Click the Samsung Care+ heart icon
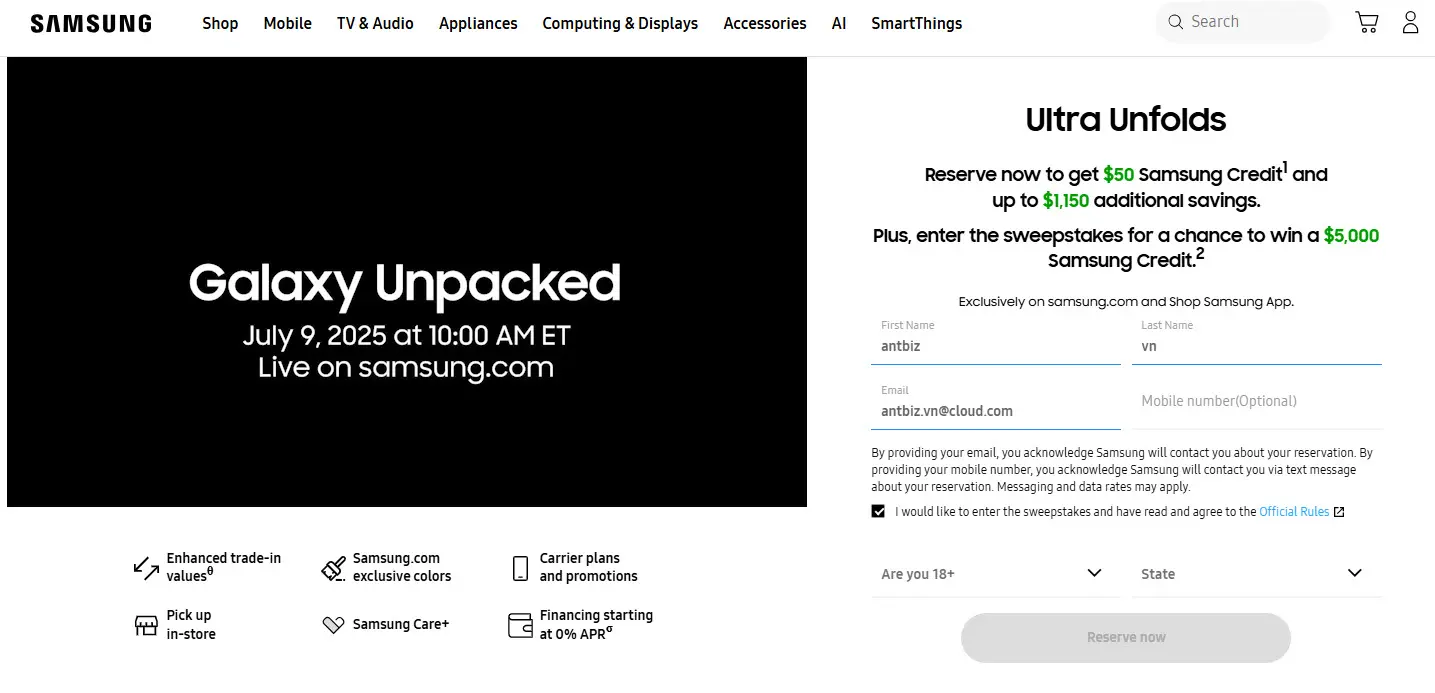The height and width of the screenshot is (693, 1435). (333, 624)
